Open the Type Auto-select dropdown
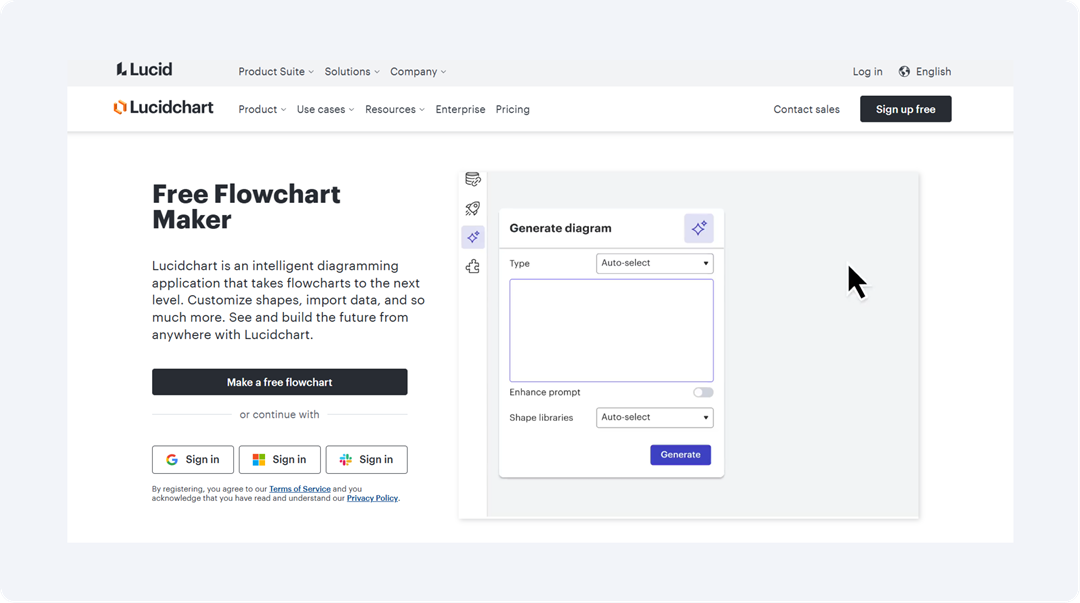1080x603 pixels. 655,263
